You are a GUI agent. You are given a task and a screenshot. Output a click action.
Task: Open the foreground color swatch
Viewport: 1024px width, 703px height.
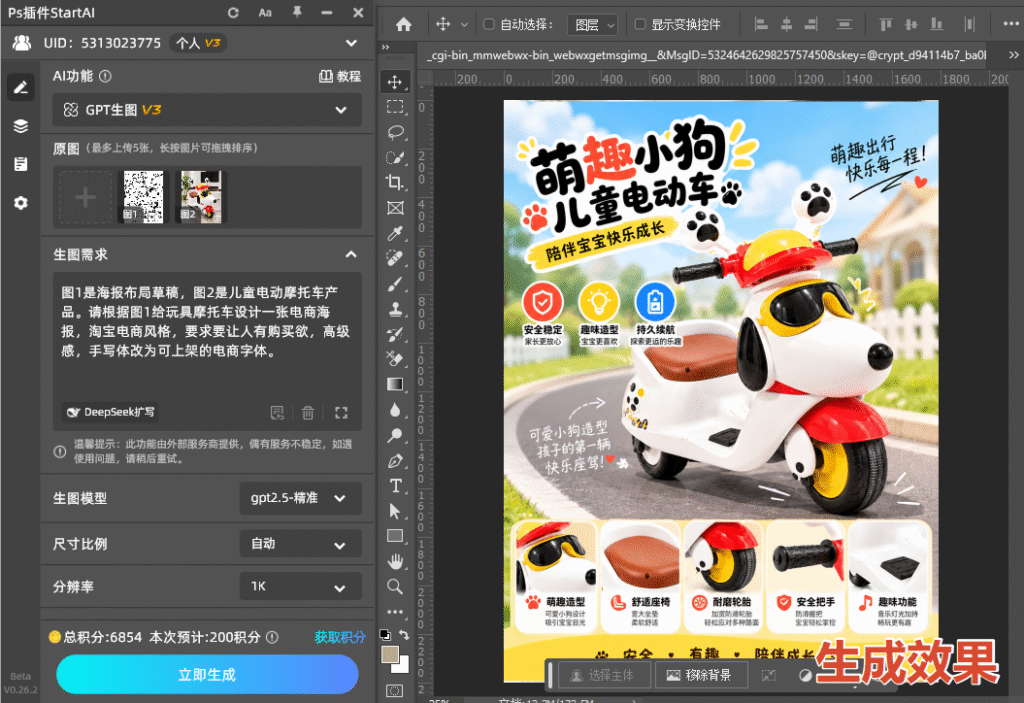(x=390, y=654)
